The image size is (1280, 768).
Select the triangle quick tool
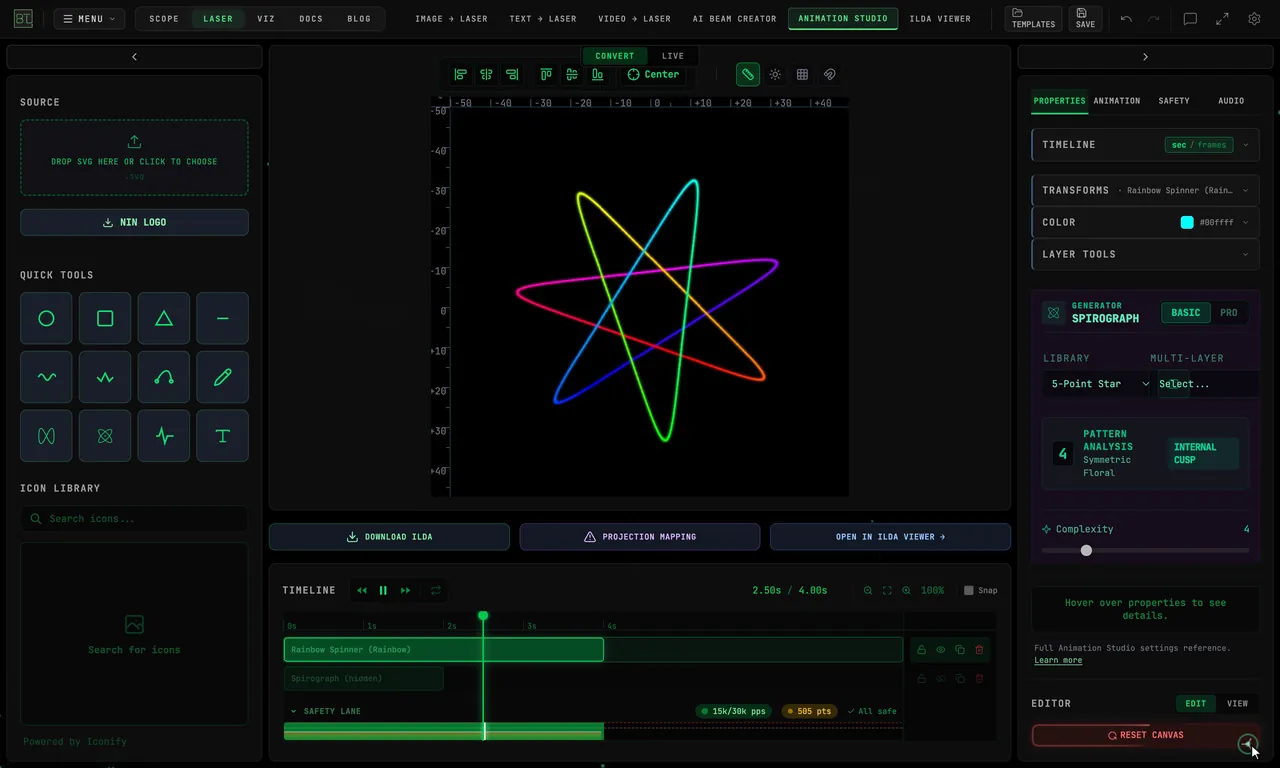point(164,319)
